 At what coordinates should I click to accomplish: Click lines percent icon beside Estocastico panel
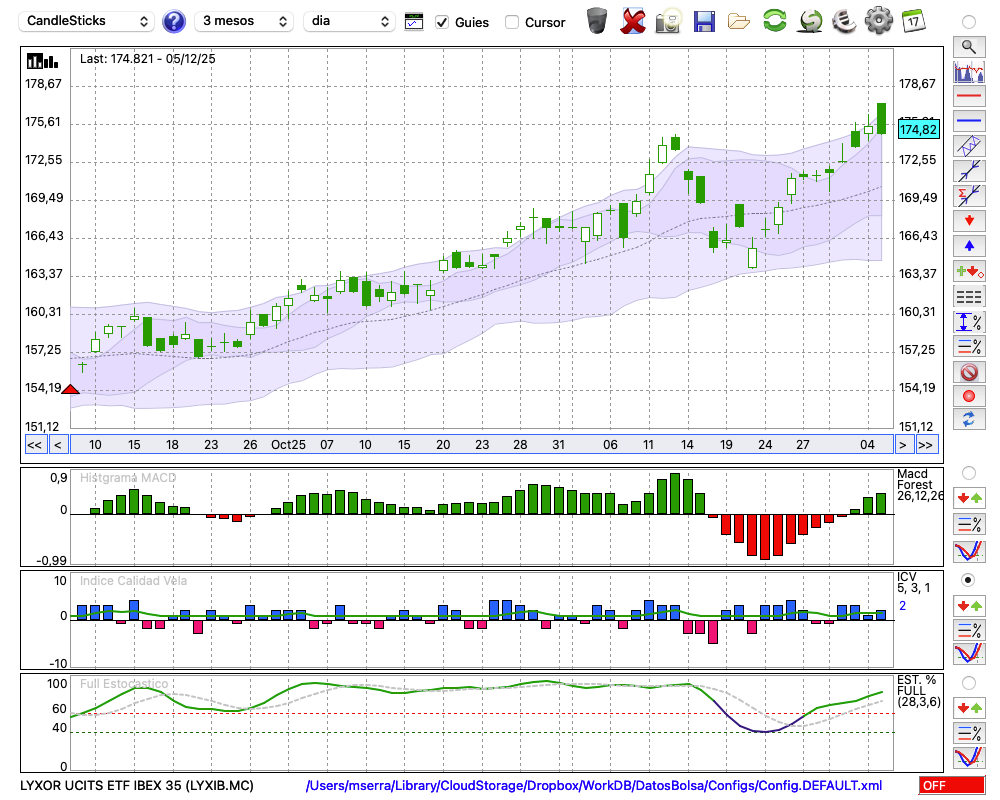[x=969, y=732]
